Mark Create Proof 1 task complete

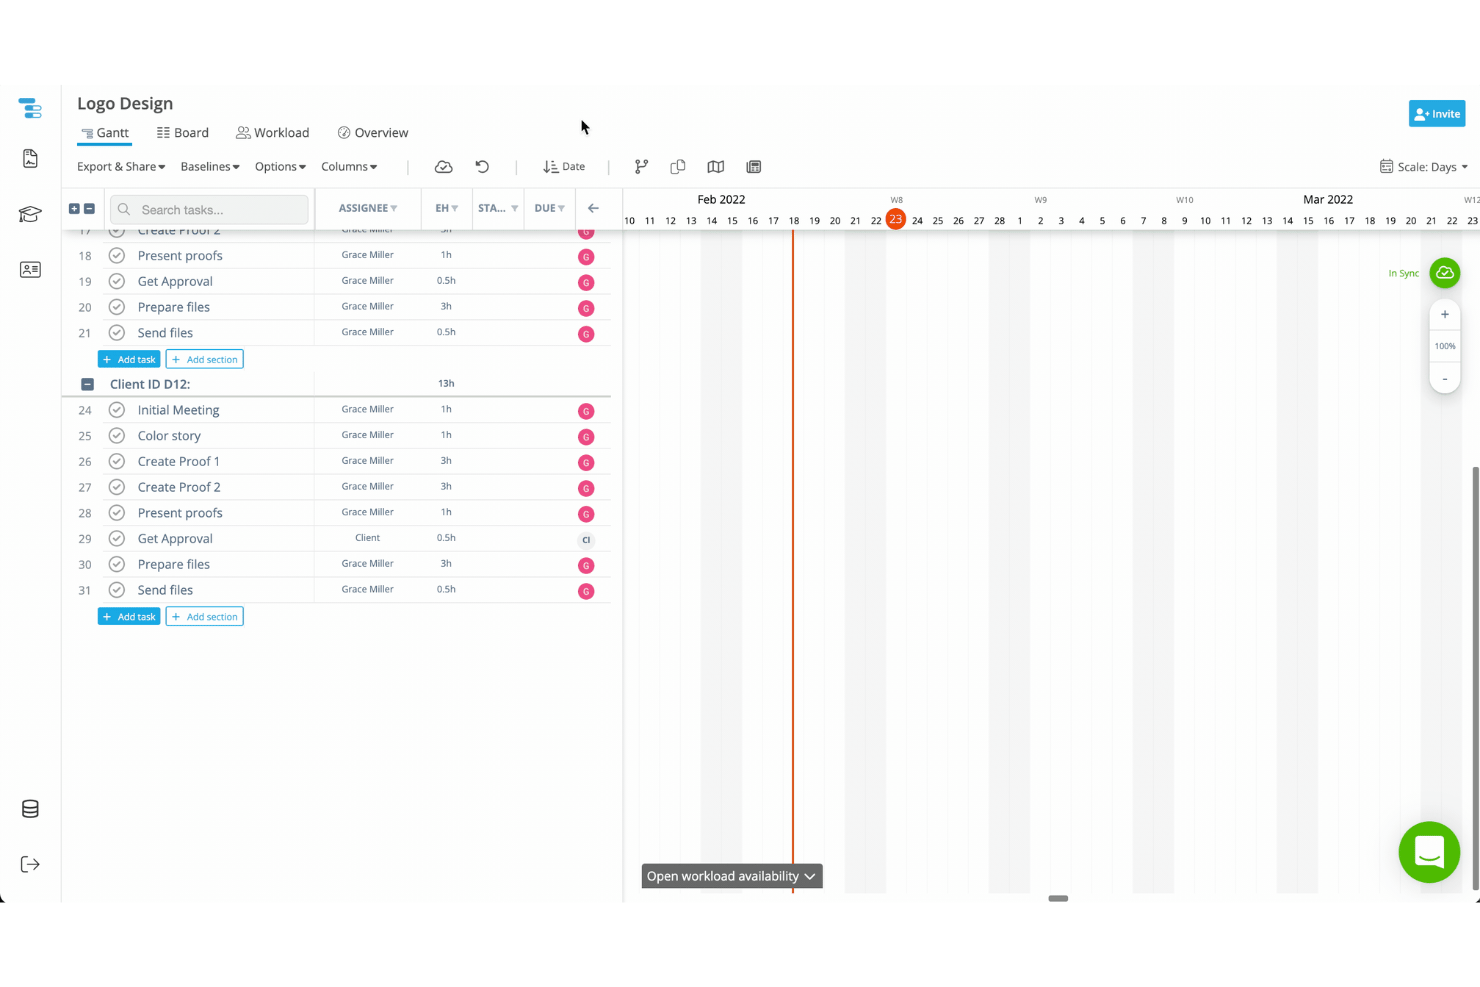point(117,461)
